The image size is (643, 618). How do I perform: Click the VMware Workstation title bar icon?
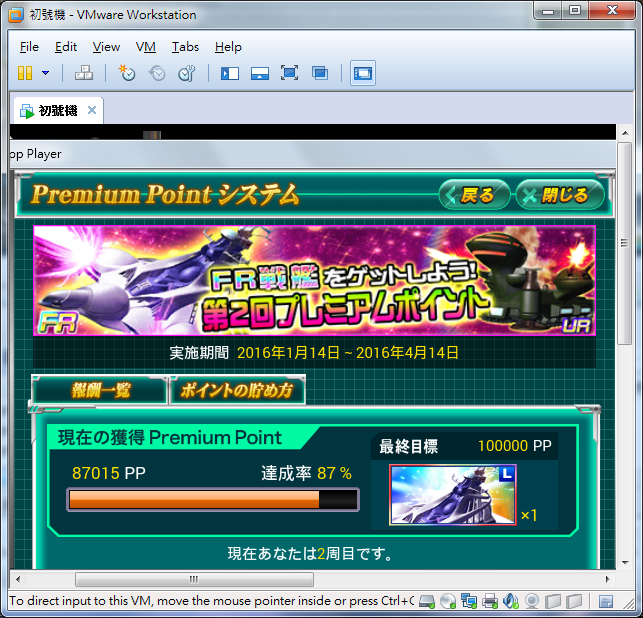tap(16, 15)
